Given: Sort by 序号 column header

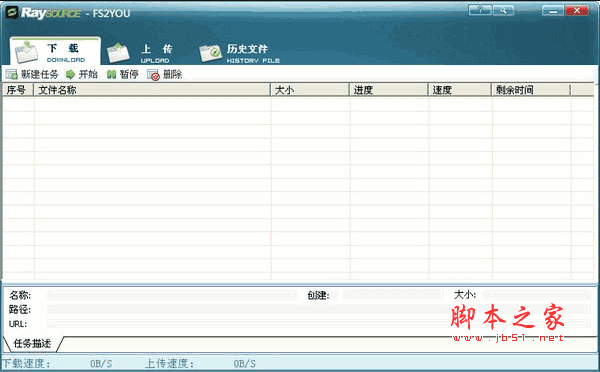Looking at the screenshot, I should (18, 90).
